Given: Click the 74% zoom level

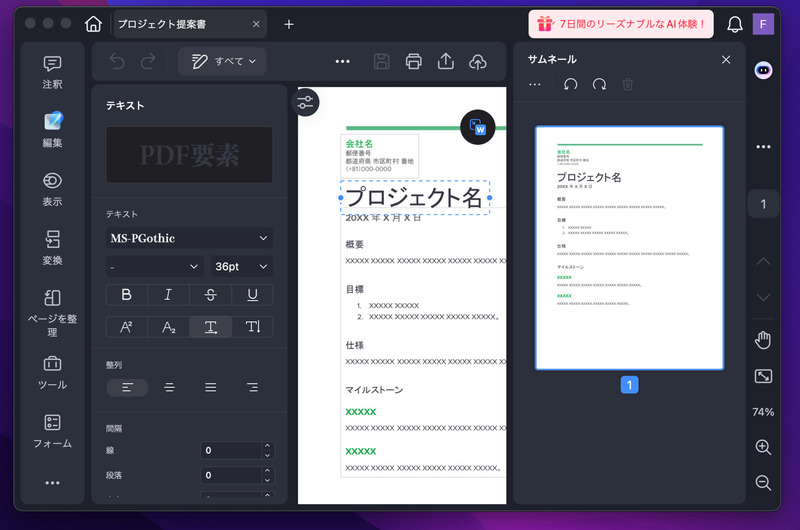Looking at the screenshot, I should click(x=763, y=412).
